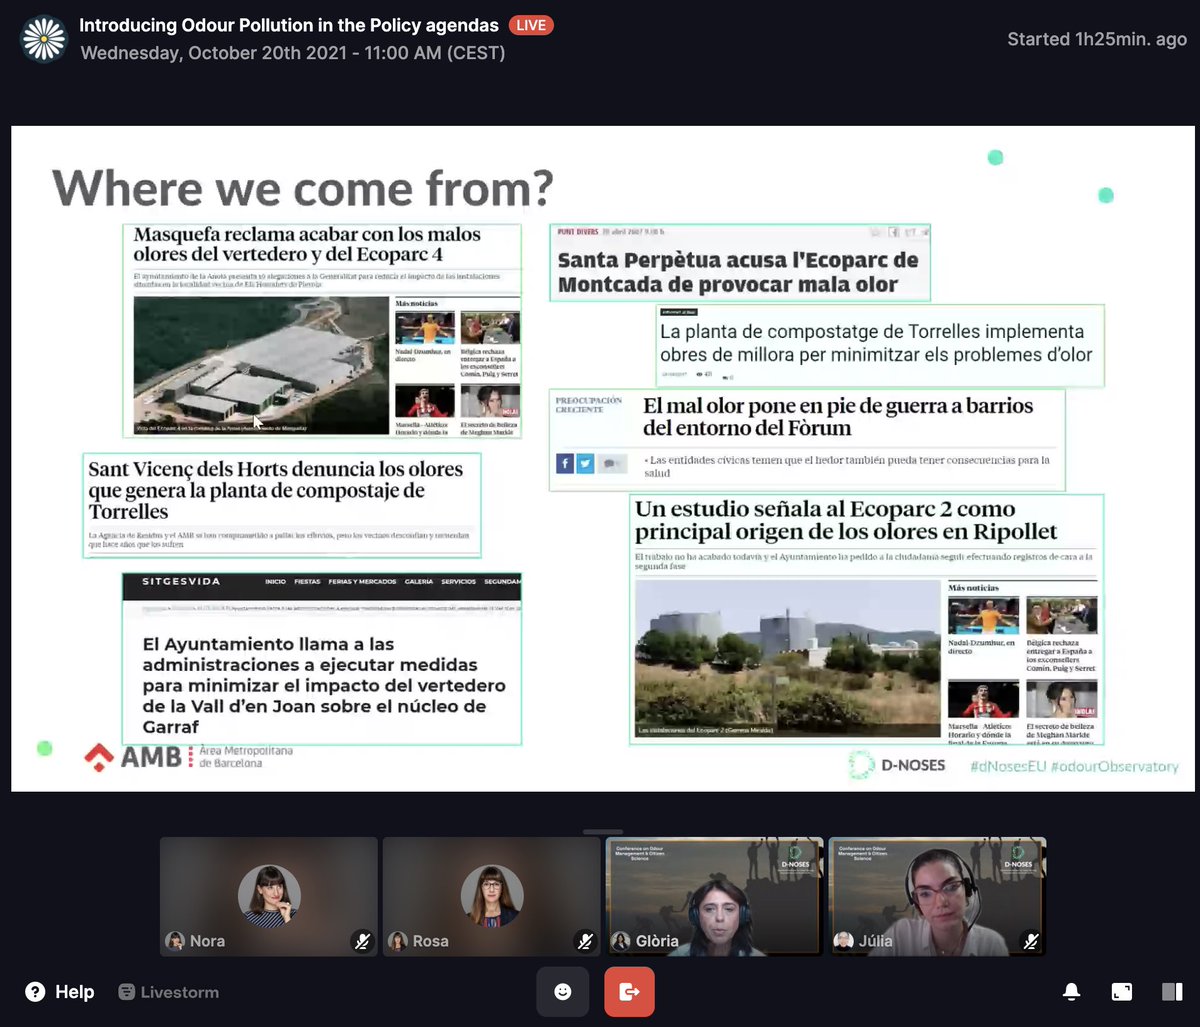
Task: Click the date 'Wednesday, October 20th 2021'
Action: [207, 53]
